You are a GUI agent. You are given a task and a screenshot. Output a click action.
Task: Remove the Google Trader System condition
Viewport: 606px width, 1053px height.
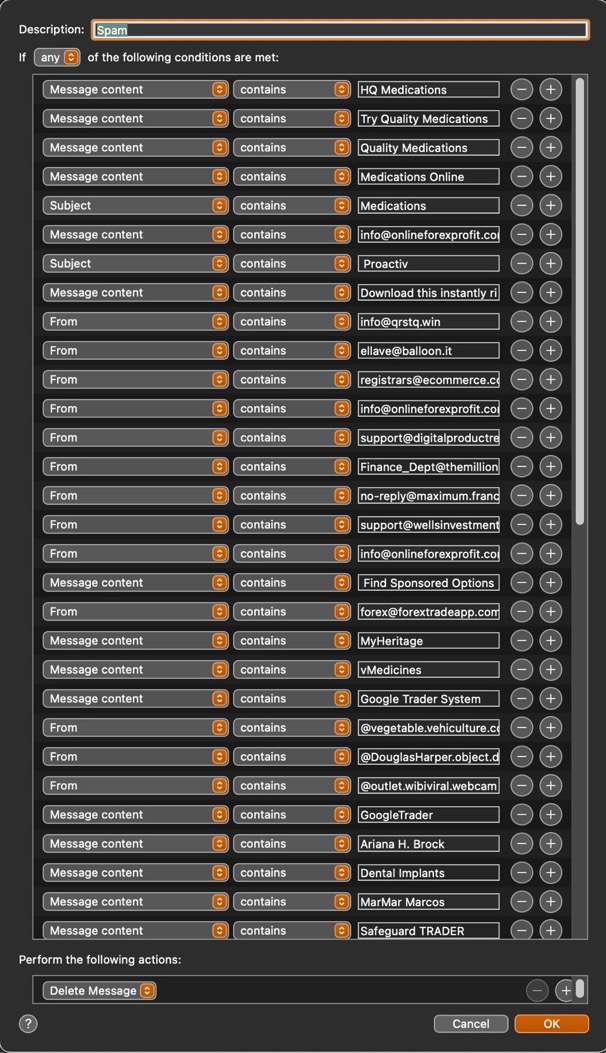coord(521,698)
